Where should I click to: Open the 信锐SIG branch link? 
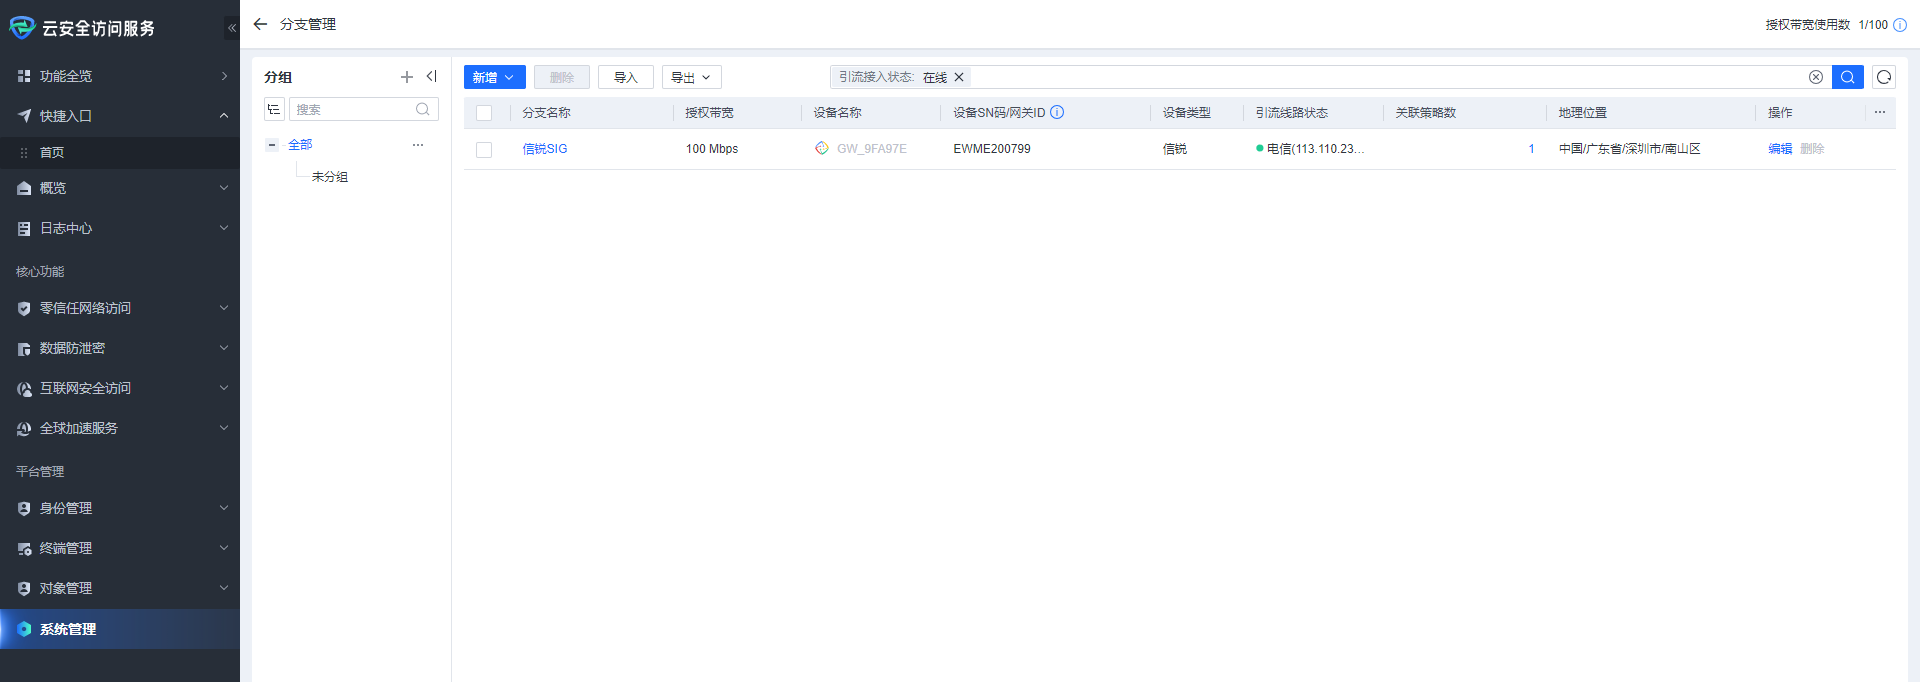tap(545, 149)
